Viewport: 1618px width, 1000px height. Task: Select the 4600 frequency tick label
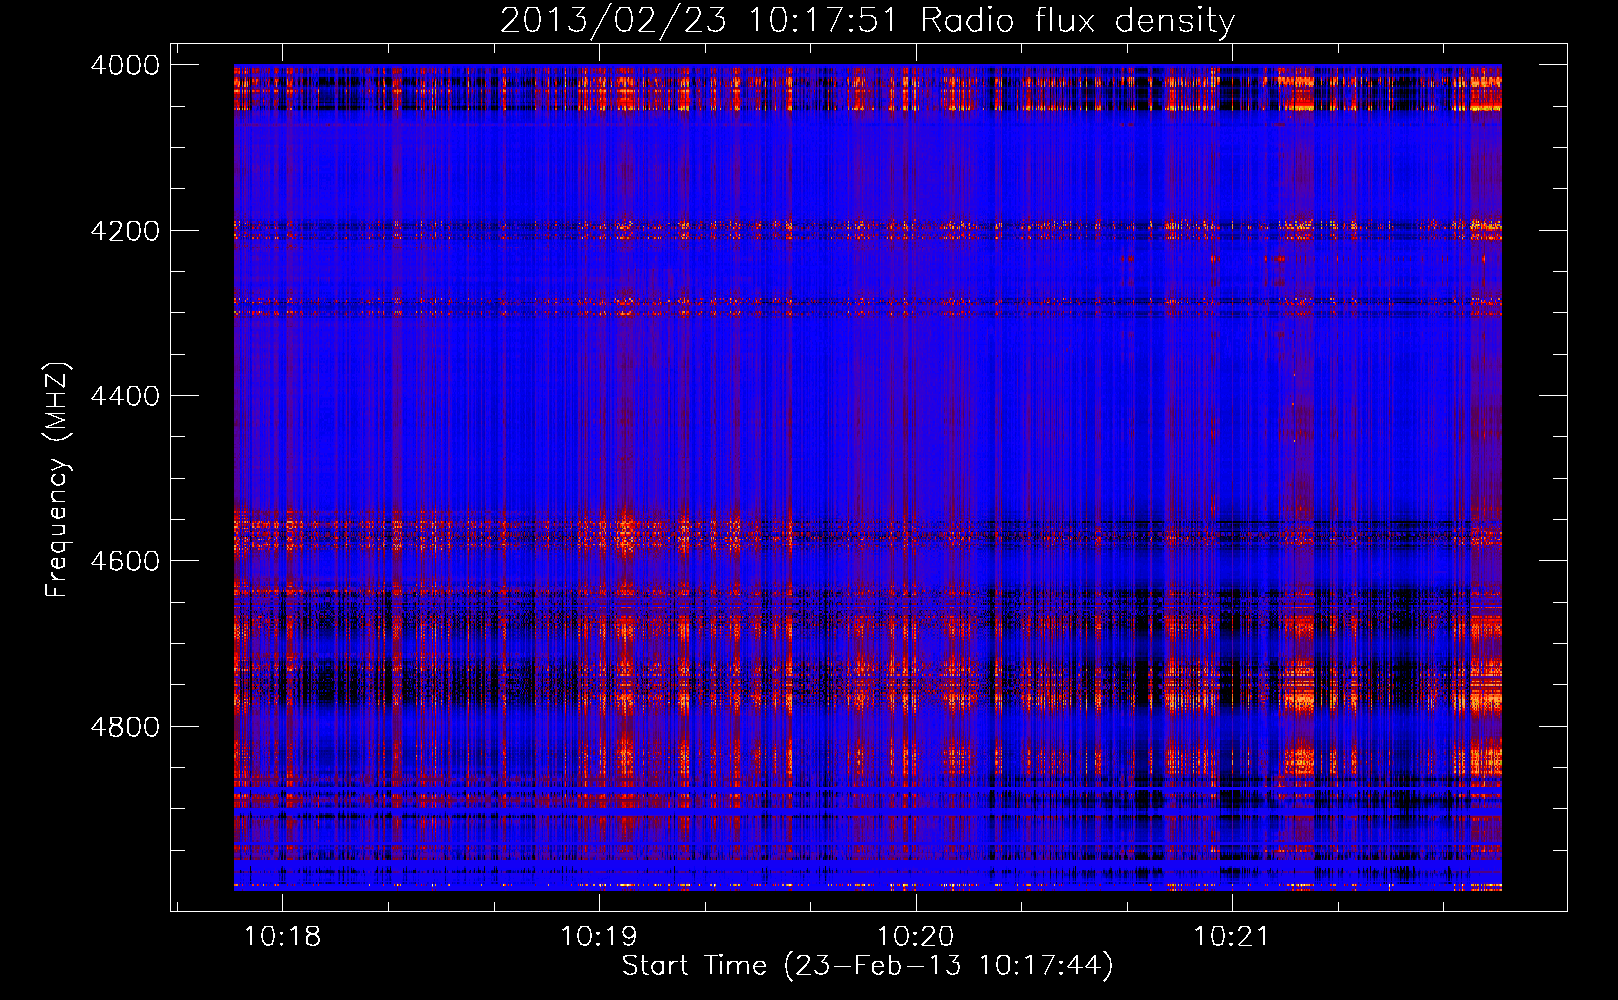tap(125, 561)
